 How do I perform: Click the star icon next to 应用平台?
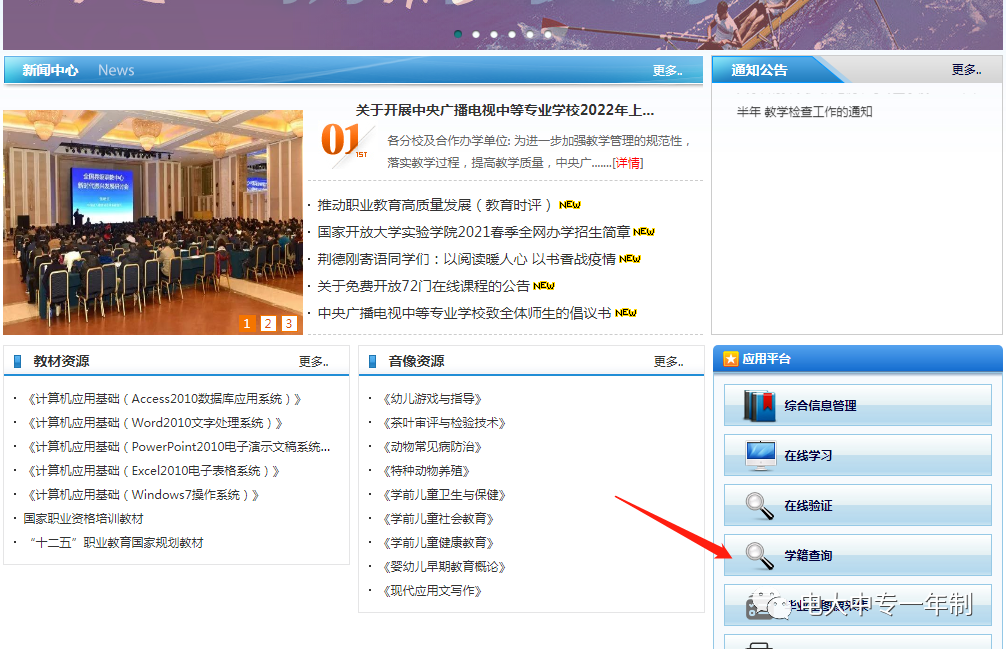pos(731,359)
